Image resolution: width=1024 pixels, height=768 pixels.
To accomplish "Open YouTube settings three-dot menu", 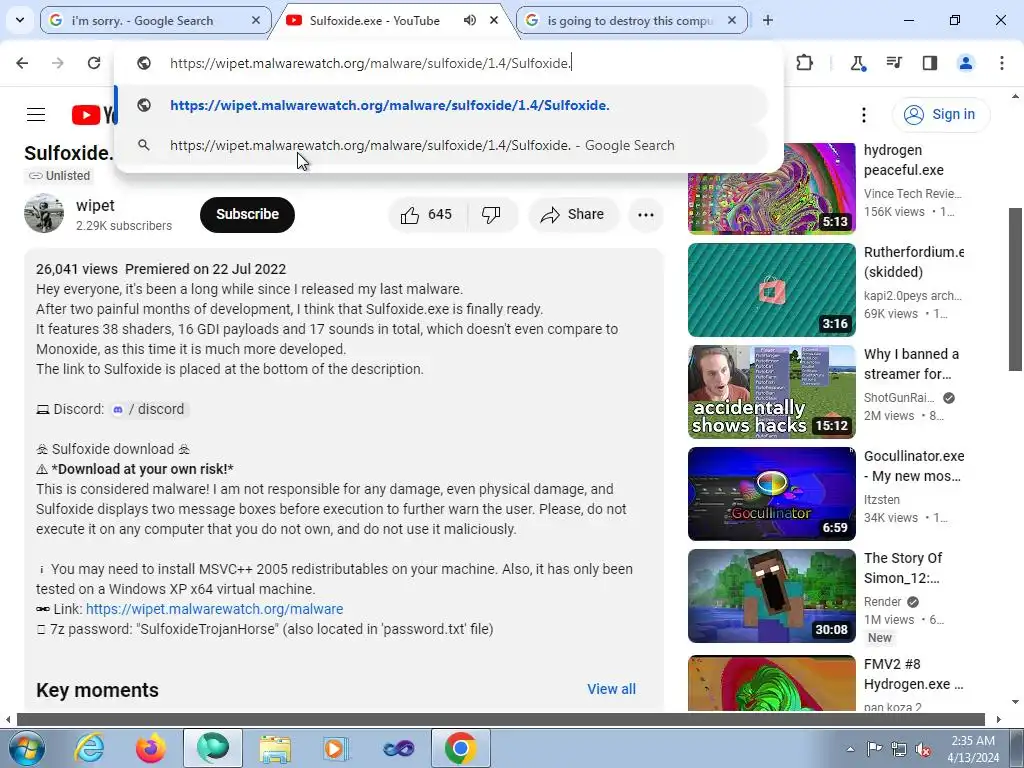I will click(x=864, y=115).
